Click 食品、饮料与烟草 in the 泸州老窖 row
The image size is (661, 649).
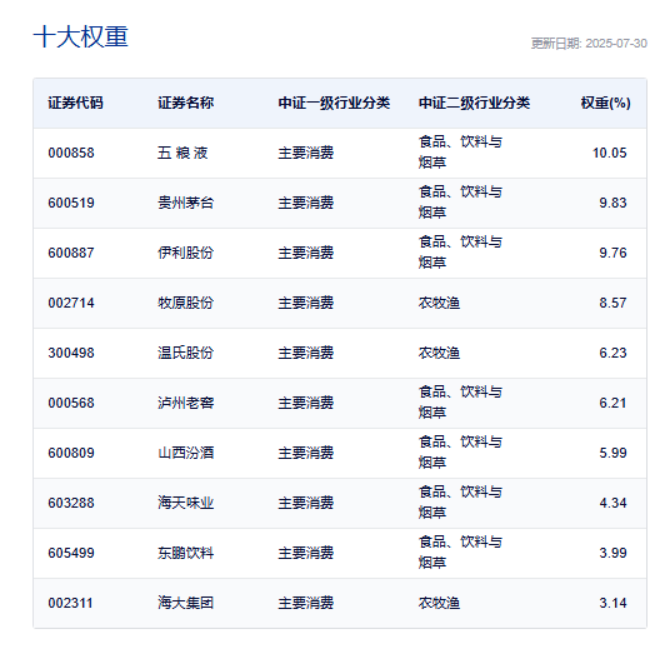[460, 402]
